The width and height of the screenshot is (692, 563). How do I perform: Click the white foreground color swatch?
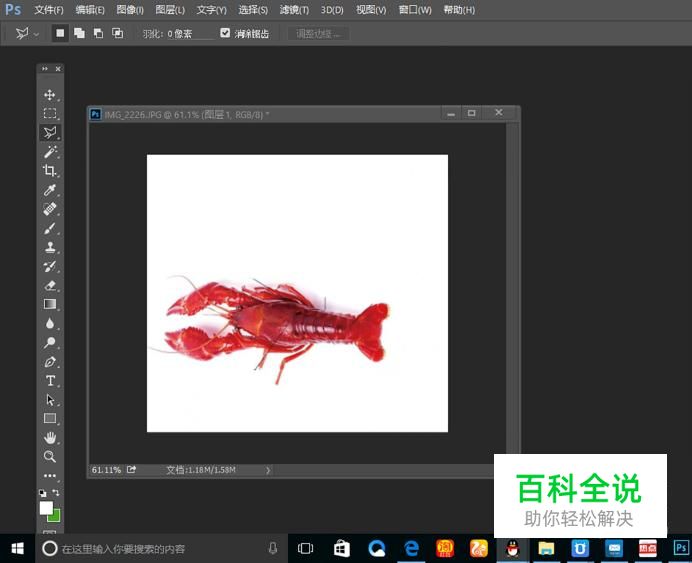click(46, 508)
